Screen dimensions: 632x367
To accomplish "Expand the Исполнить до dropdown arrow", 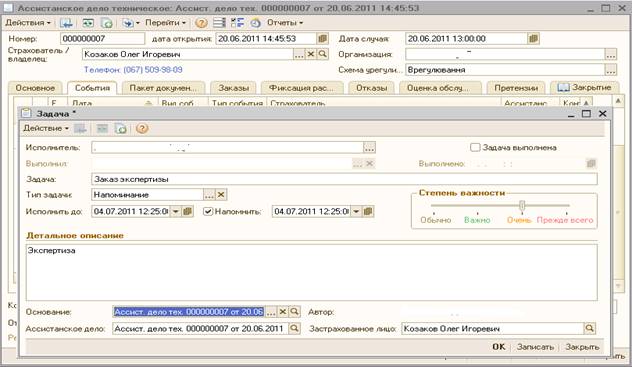I will [x=176, y=211].
